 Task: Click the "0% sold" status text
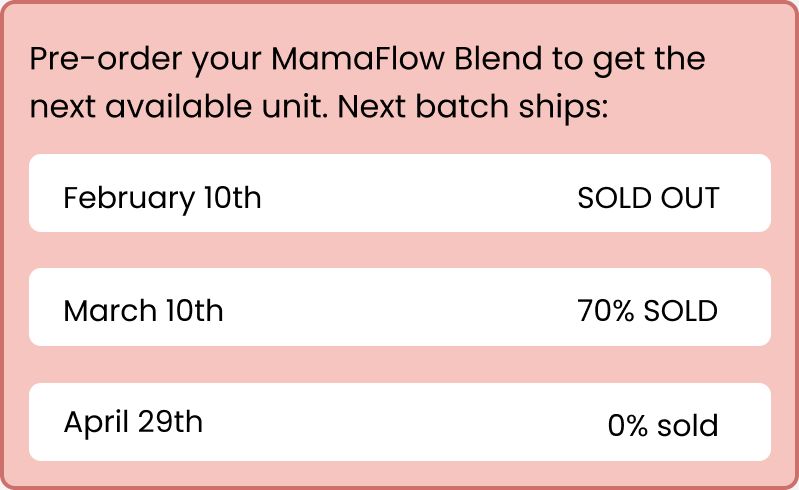click(662, 426)
